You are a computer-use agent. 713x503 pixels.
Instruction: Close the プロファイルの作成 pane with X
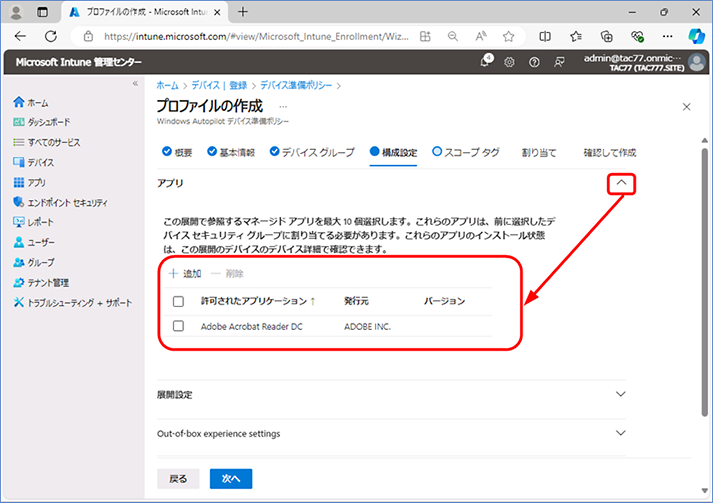coord(687,107)
